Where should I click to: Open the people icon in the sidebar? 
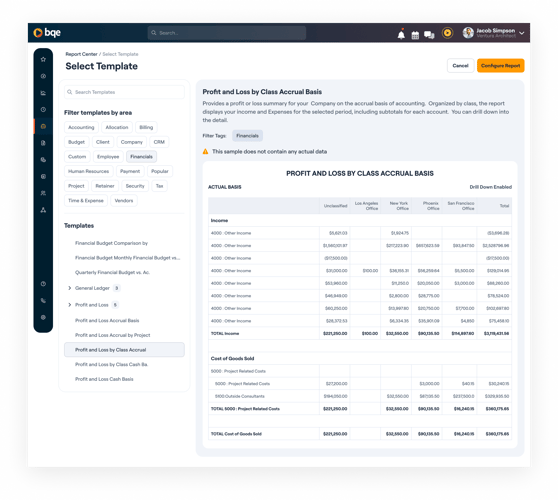tap(43, 193)
